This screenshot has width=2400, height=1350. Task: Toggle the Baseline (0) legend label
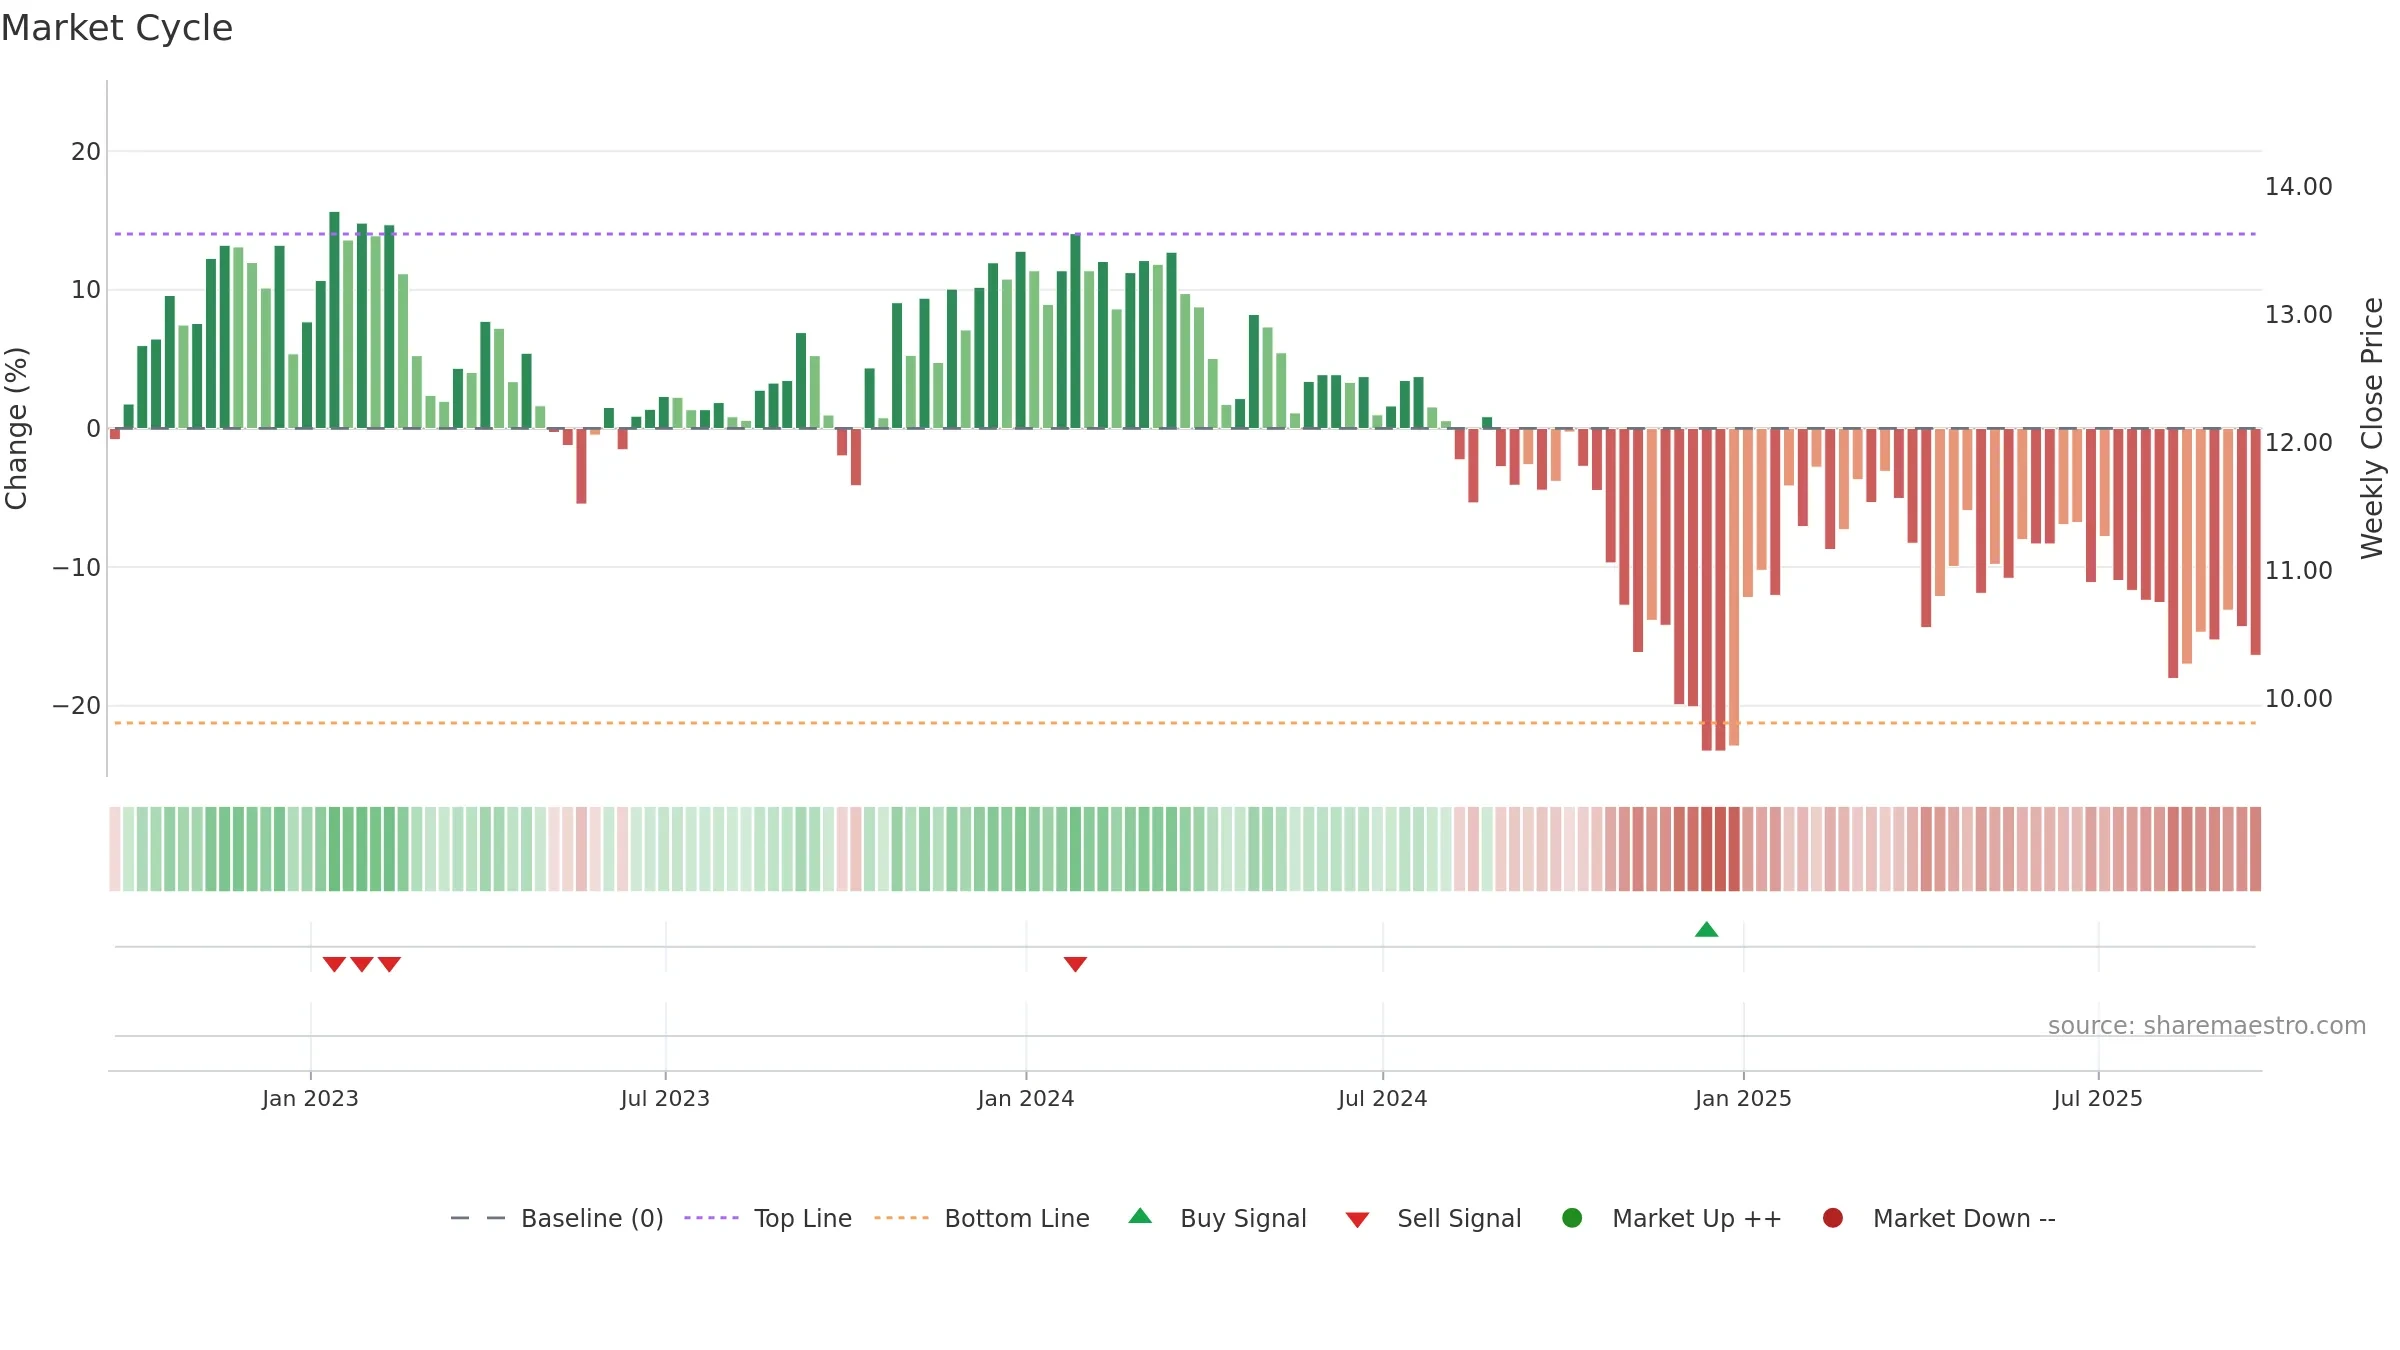click(x=592, y=1218)
